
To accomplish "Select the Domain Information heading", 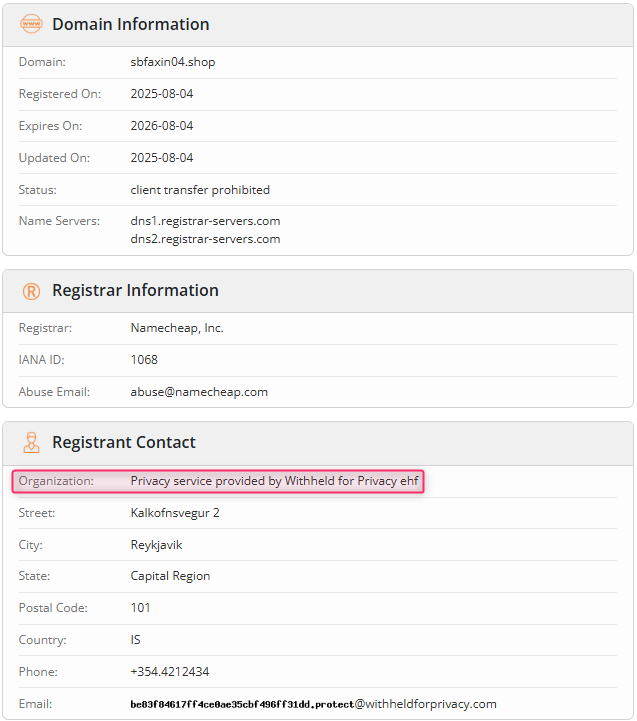I will 131,24.
